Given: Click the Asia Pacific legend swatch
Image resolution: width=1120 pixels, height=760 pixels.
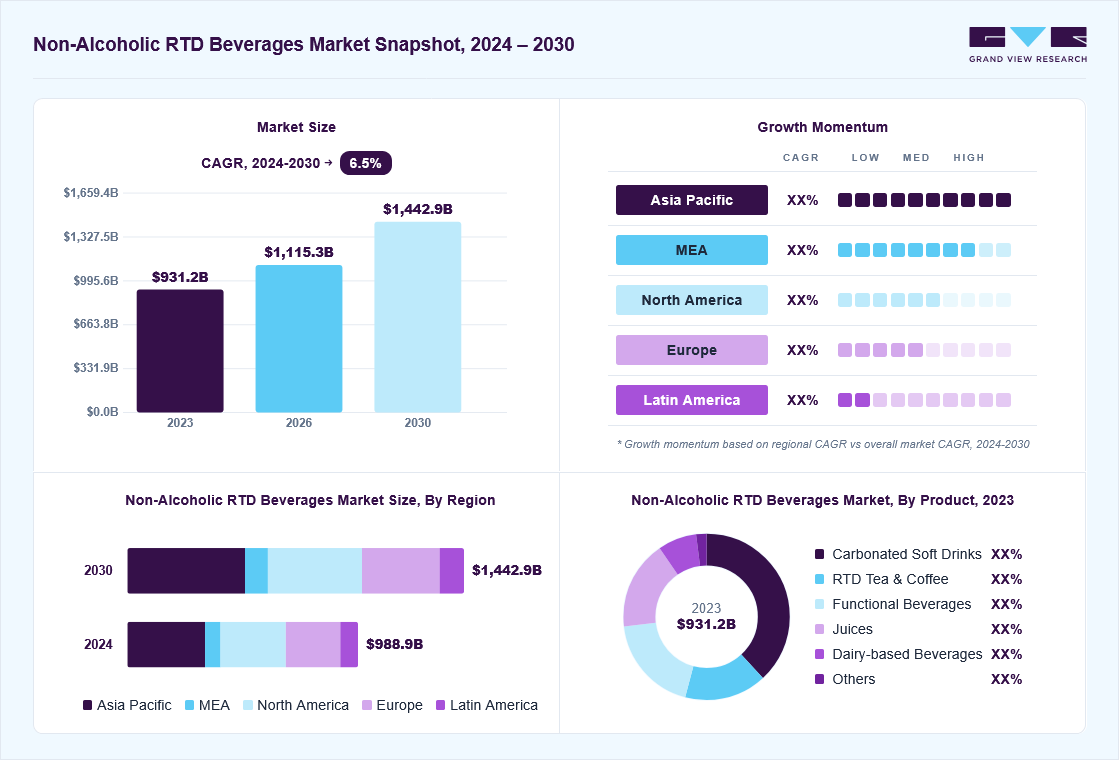Looking at the screenshot, I should [88, 705].
